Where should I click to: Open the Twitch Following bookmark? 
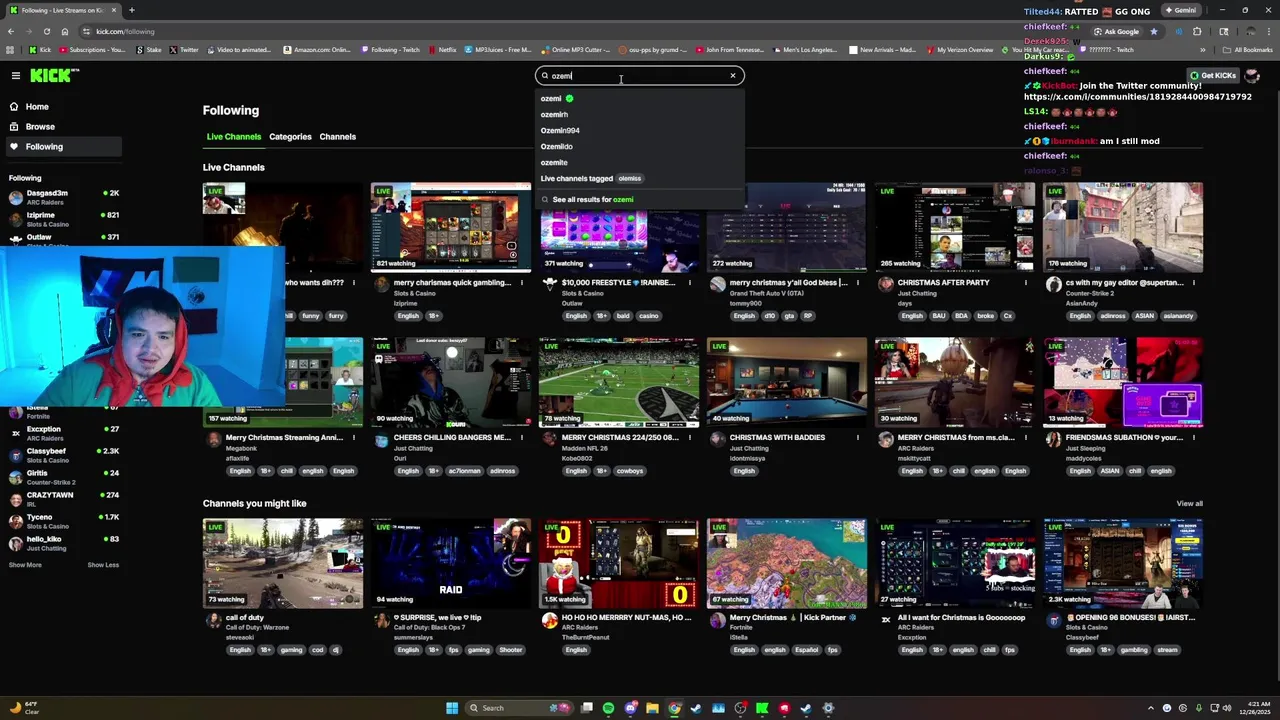pyautogui.click(x=390, y=49)
